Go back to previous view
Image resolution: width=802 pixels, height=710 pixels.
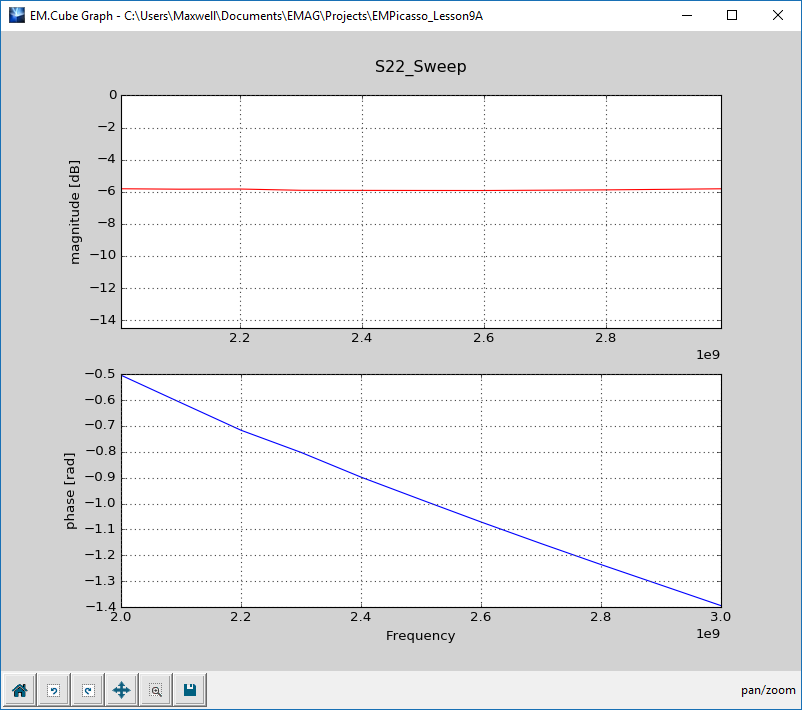pos(54,690)
